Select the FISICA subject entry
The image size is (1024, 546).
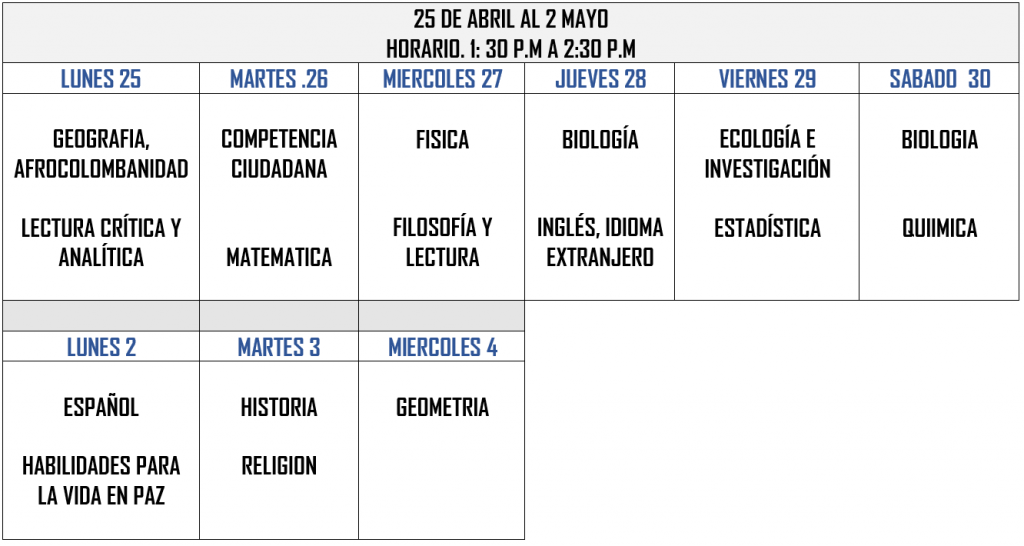[x=442, y=140]
